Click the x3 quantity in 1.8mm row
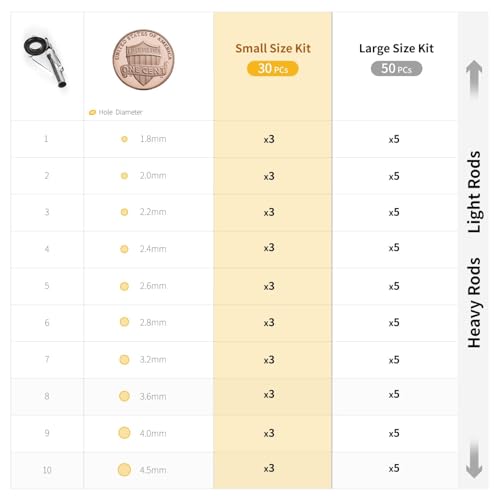The image size is (500, 500). pyautogui.click(x=269, y=139)
